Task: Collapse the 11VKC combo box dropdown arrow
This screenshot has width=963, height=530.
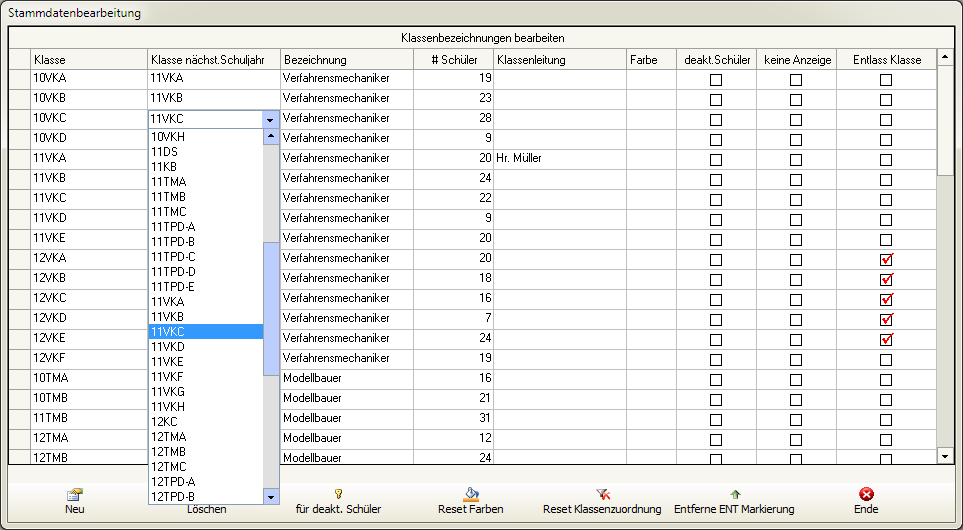Action: click(x=270, y=120)
